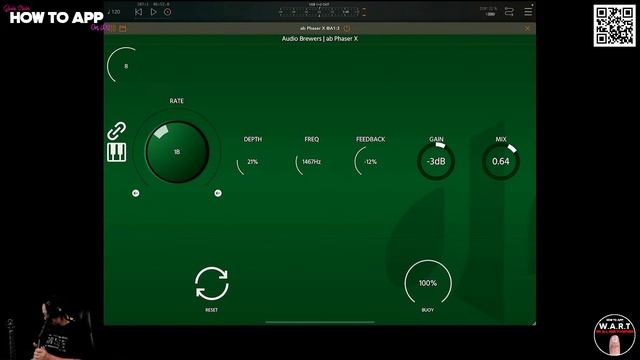Screen dimensions: 640x360
Task: Click the ab Phaser X window title
Action: (320, 29)
